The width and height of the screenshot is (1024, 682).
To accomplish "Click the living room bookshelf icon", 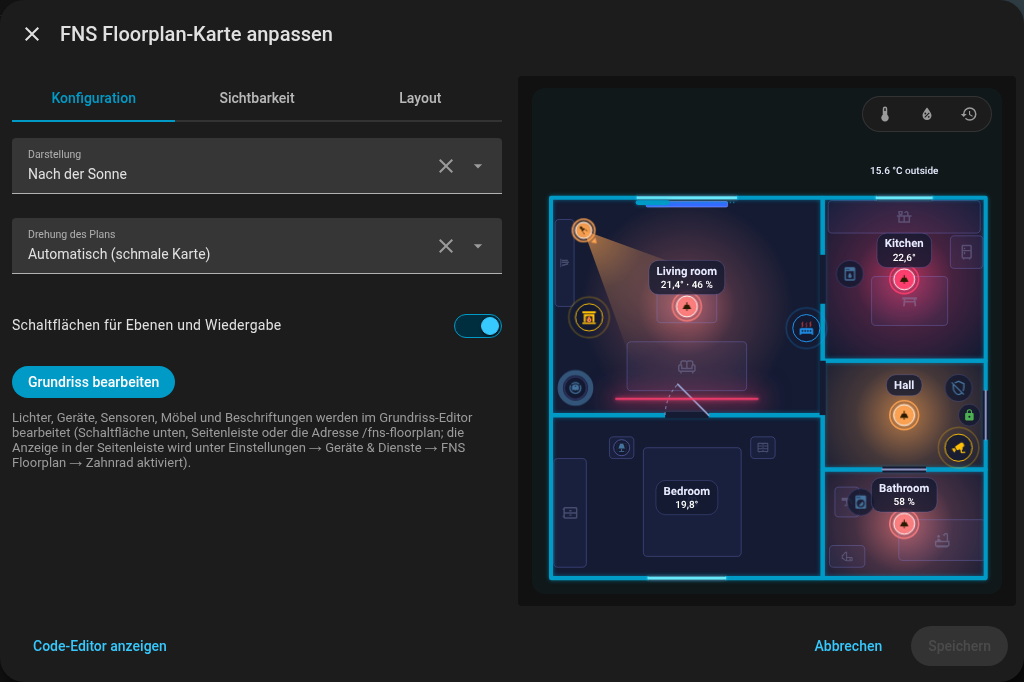I will click(564, 263).
